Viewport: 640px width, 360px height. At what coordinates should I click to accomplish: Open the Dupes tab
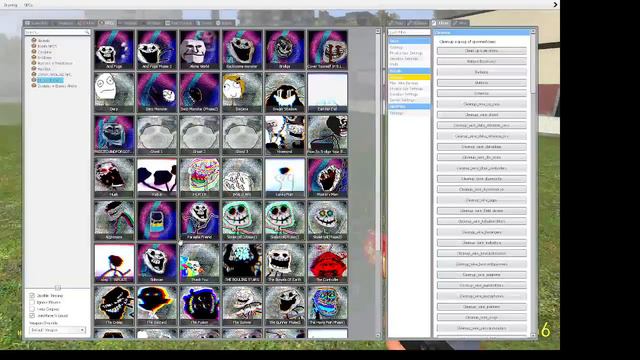click(x=204, y=23)
